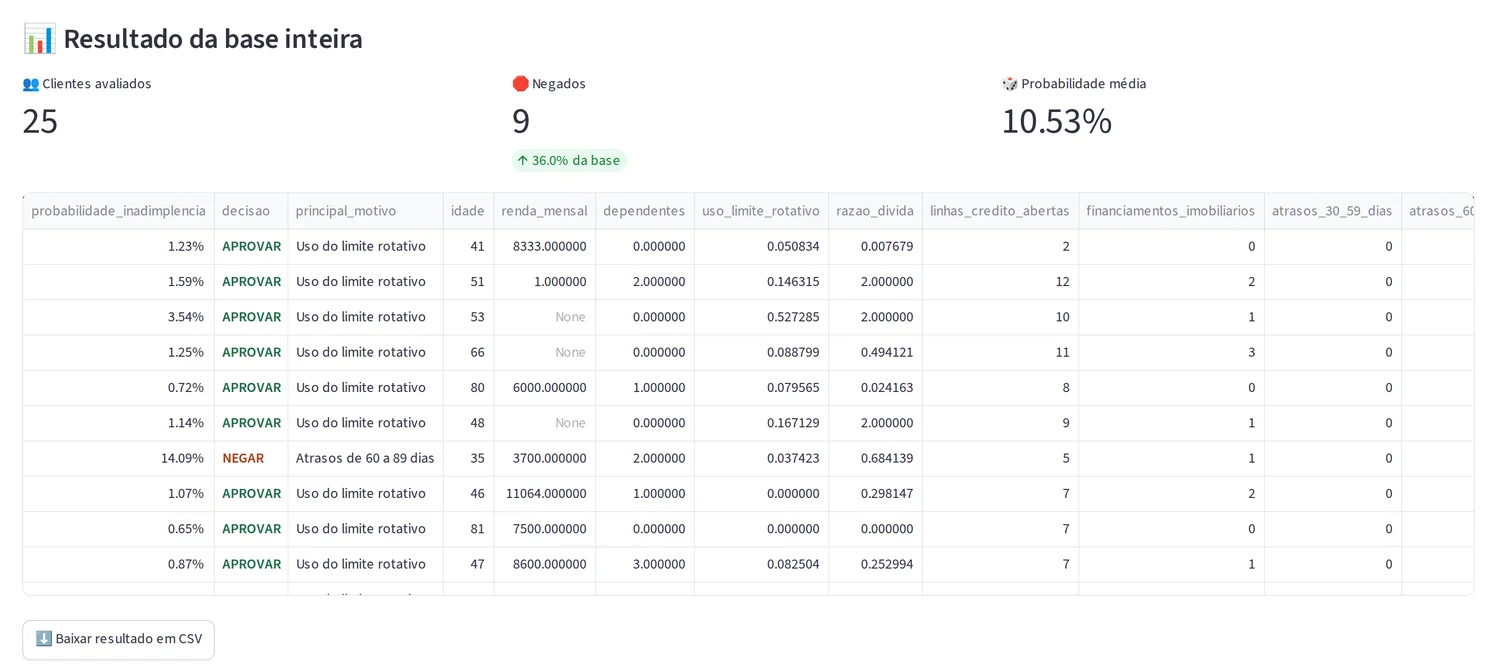The image size is (1500, 671).
Task: Select the Atrasos de 60 a 89 dias cell
Action: click(x=365, y=458)
